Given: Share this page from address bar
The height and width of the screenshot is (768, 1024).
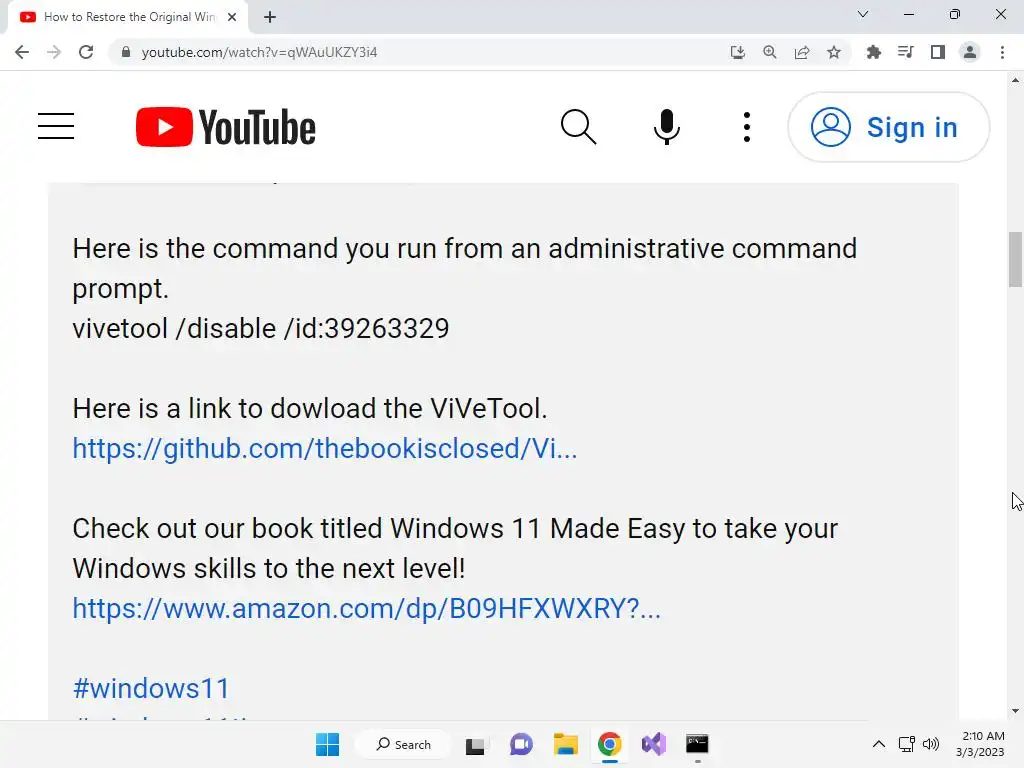Looking at the screenshot, I should coord(801,52).
